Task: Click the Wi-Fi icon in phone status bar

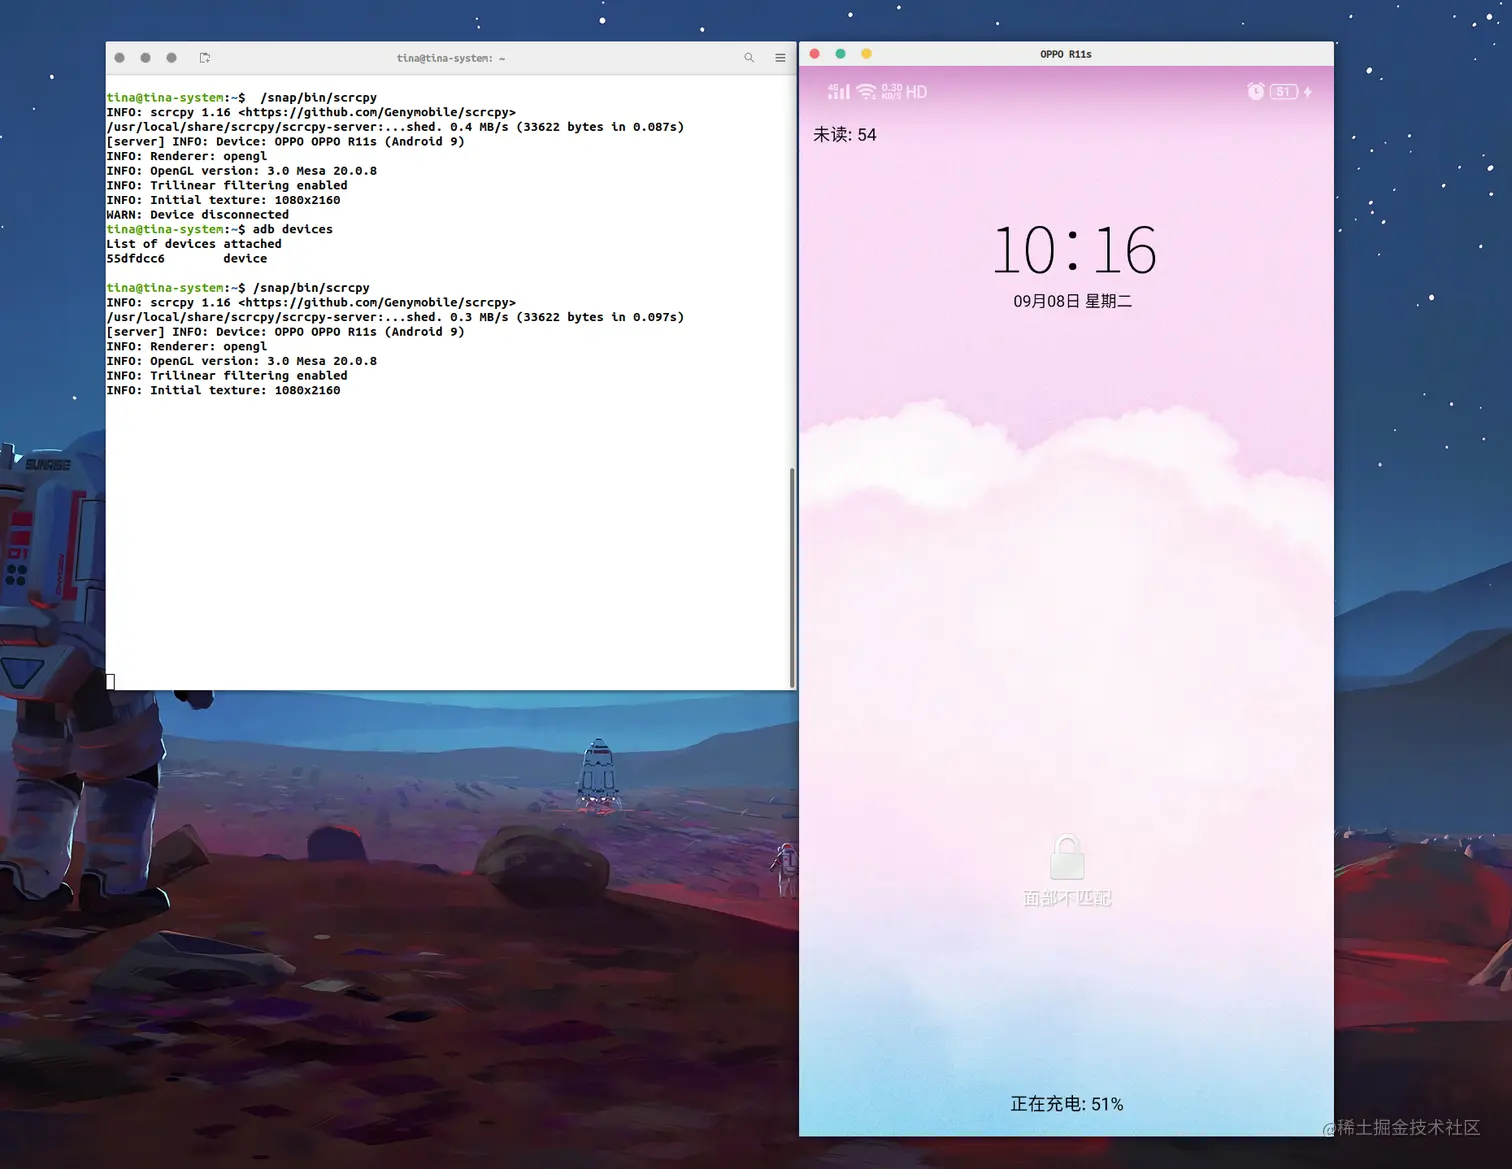Action: point(866,92)
